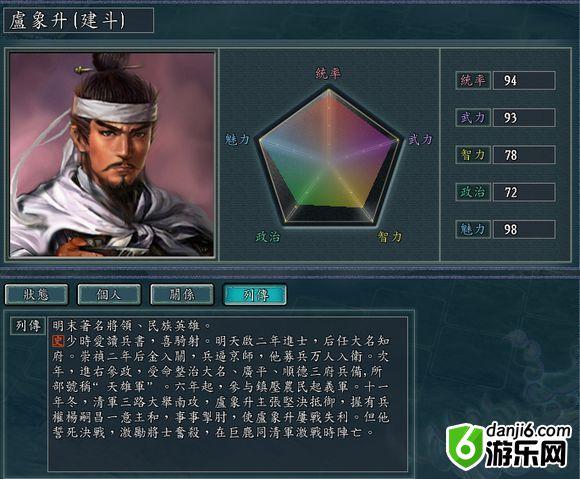Click the red 史 marker in biography
This screenshot has width=580, height=479.
pyautogui.click(x=58, y=341)
